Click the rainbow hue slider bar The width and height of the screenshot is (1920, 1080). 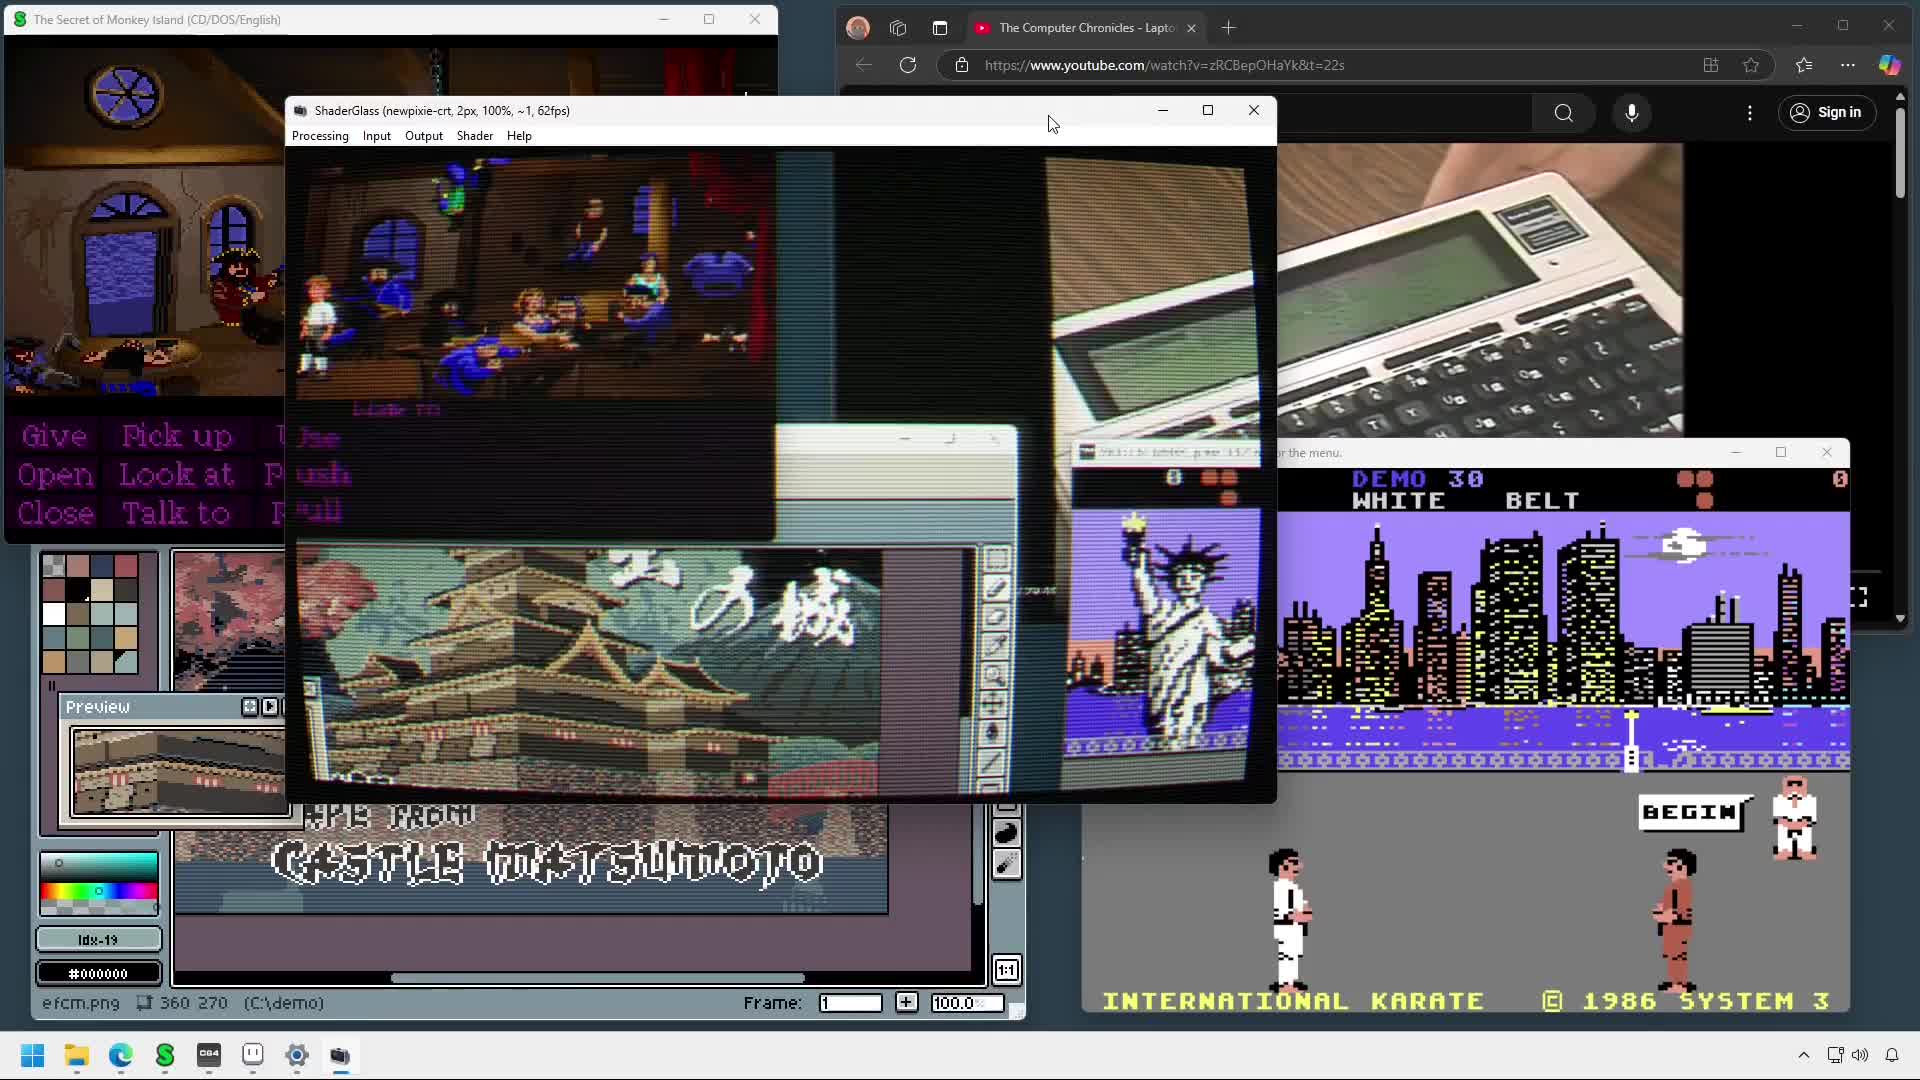[98, 890]
